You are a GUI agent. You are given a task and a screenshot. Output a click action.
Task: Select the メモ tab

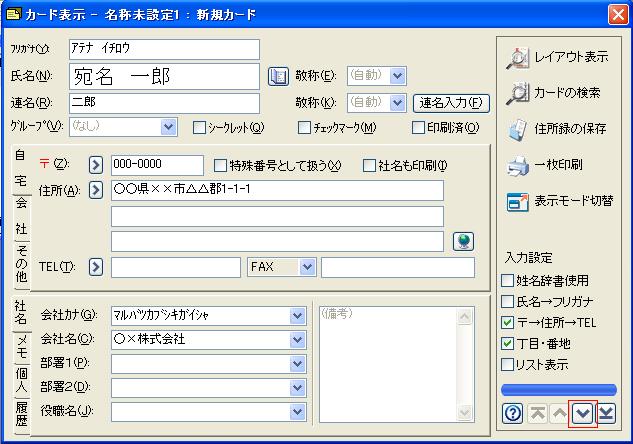coord(21,345)
